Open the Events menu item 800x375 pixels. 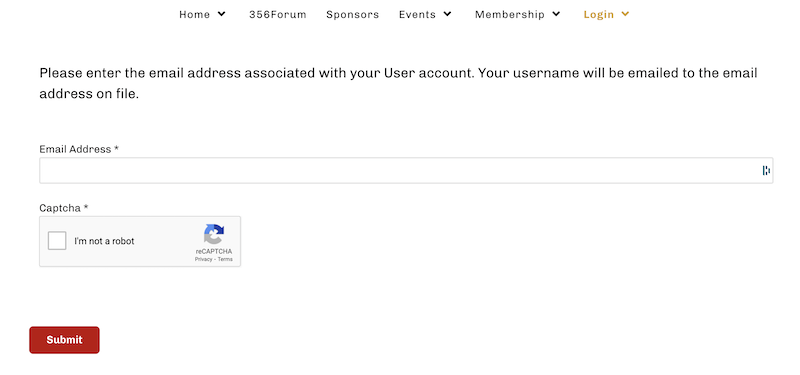tap(417, 14)
